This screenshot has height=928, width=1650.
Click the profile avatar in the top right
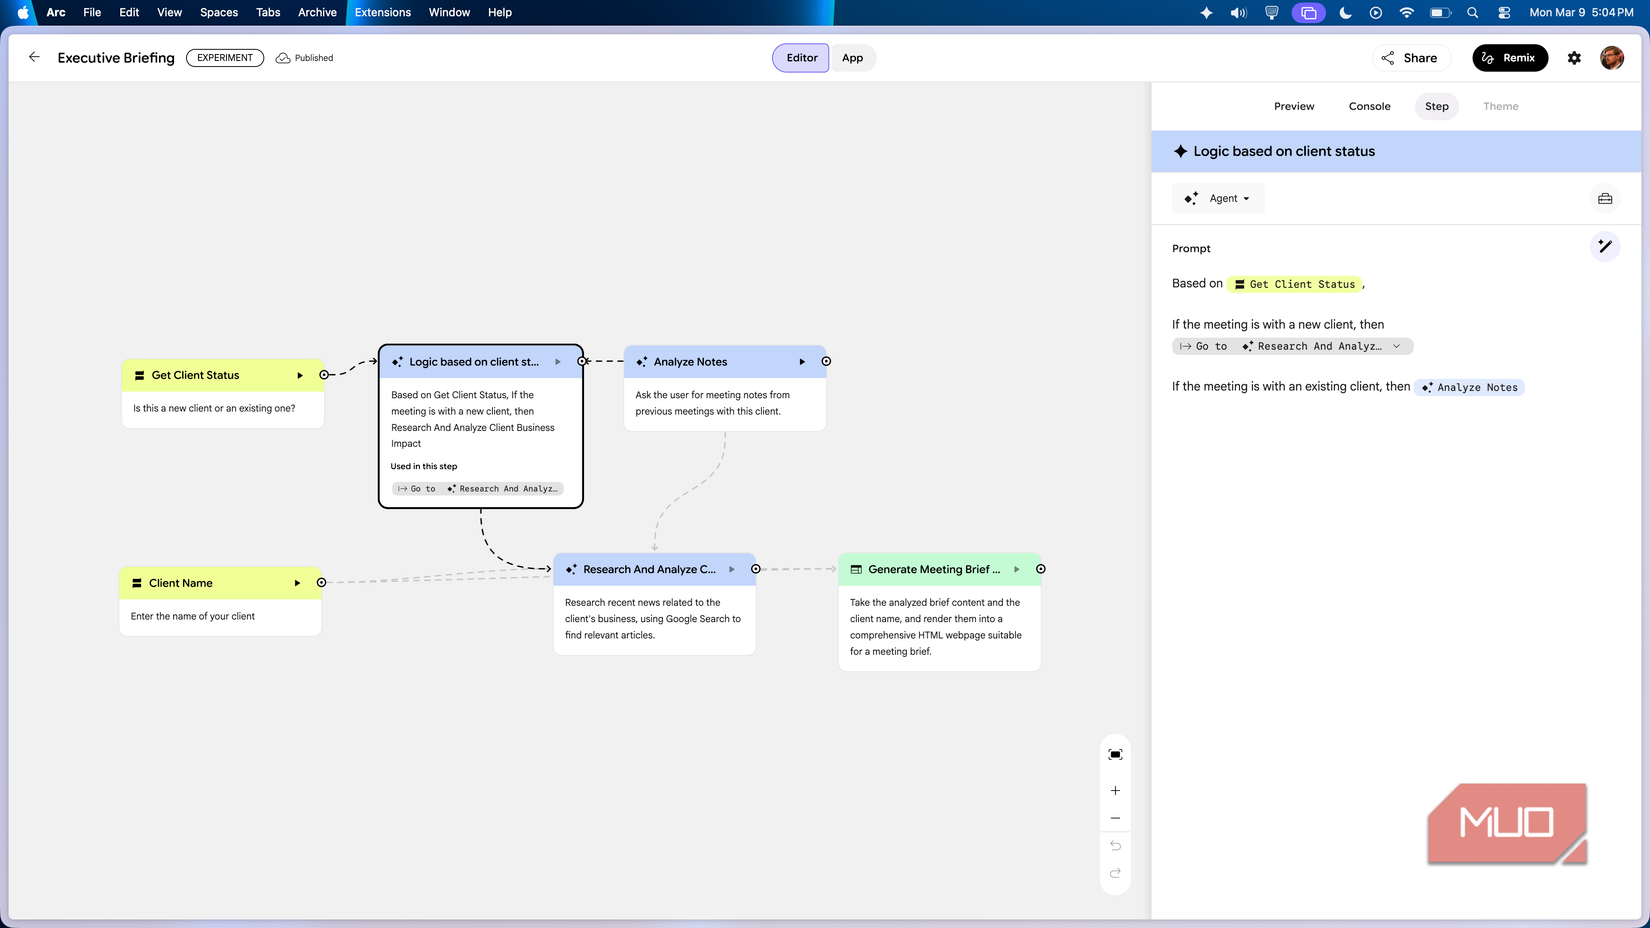(1612, 57)
